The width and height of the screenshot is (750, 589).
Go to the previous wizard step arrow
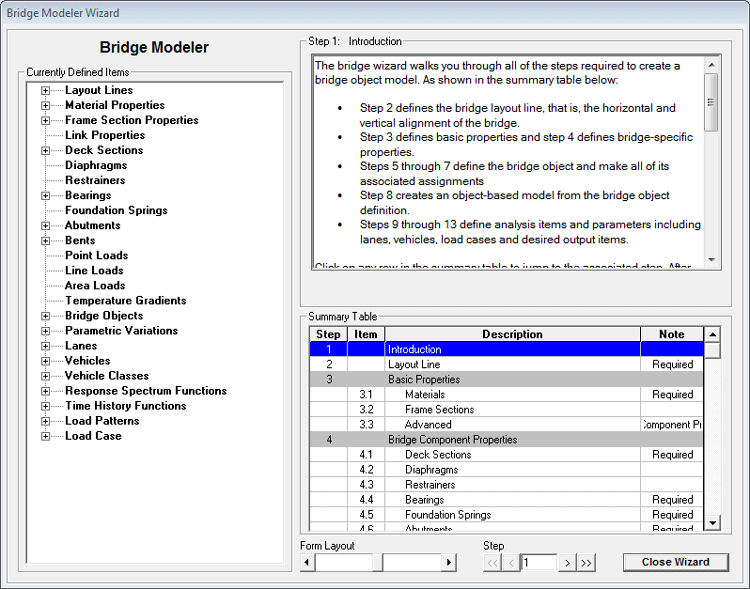pyautogui.click(x=511, y=563)
